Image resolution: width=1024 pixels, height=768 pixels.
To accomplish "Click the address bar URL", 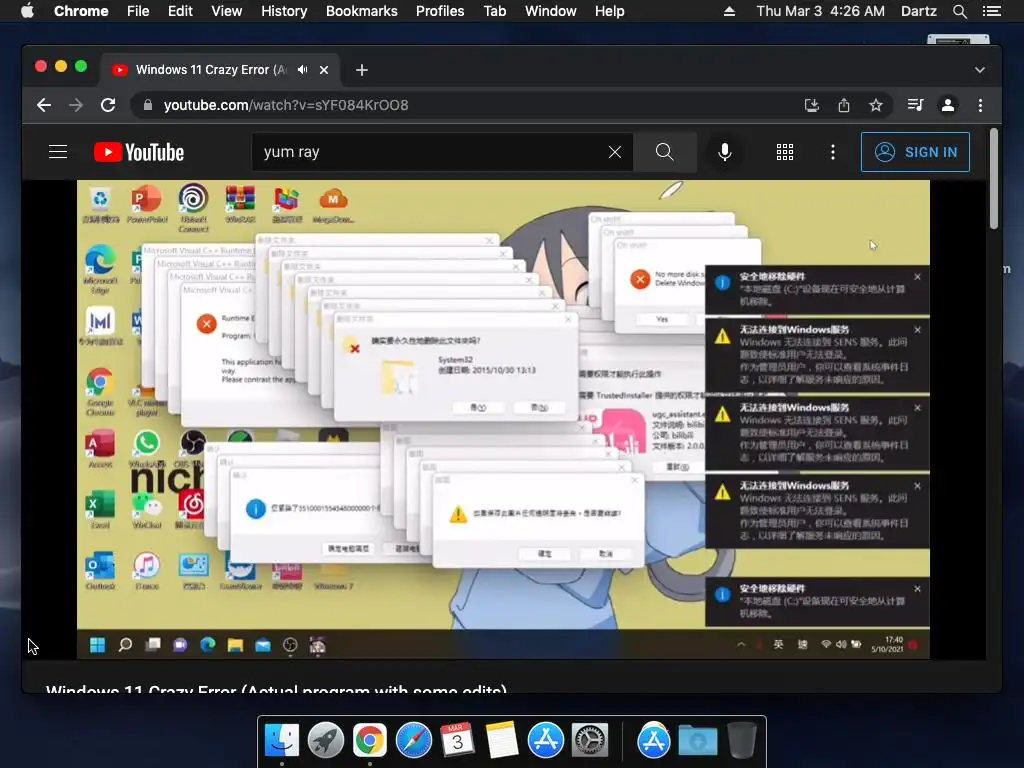I will (x=286, y=105).
